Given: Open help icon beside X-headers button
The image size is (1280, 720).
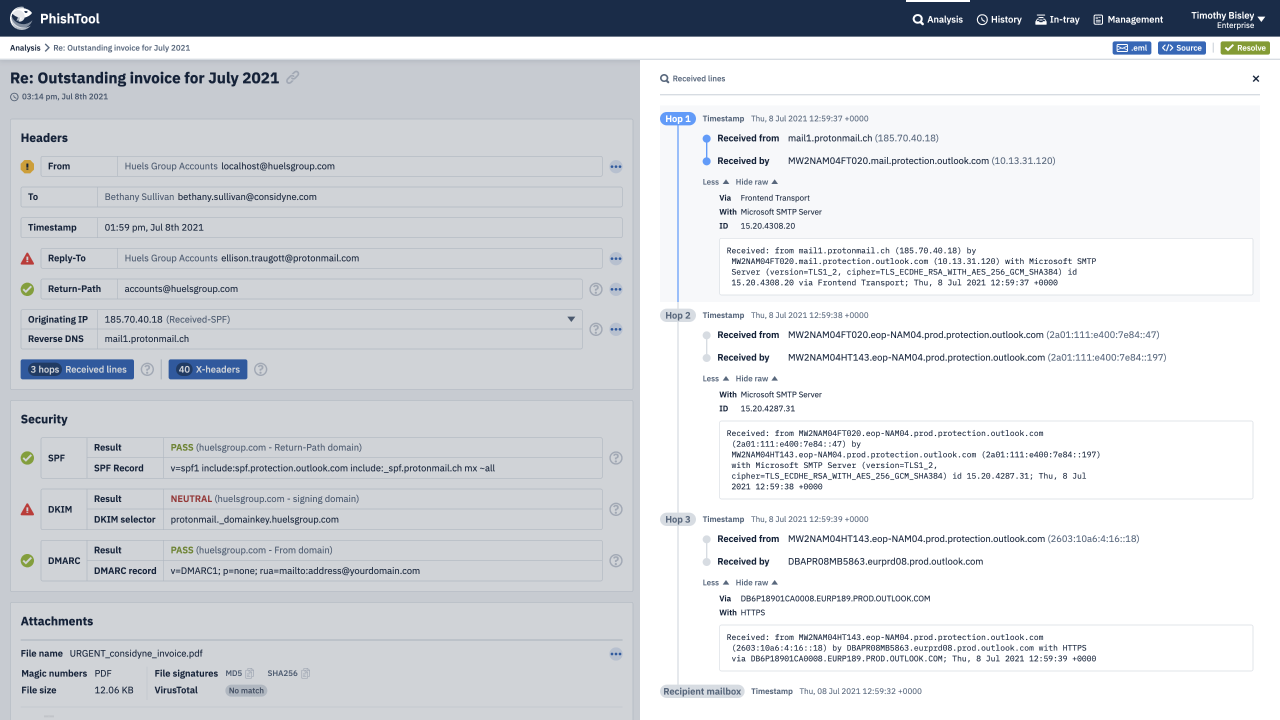Looking at the screenshot, I should point(261,369).
